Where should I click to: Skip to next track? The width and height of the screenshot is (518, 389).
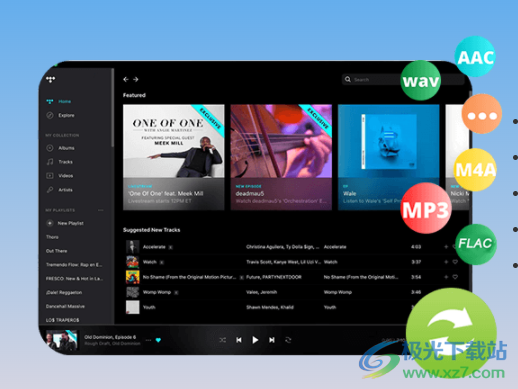point(272,340)
